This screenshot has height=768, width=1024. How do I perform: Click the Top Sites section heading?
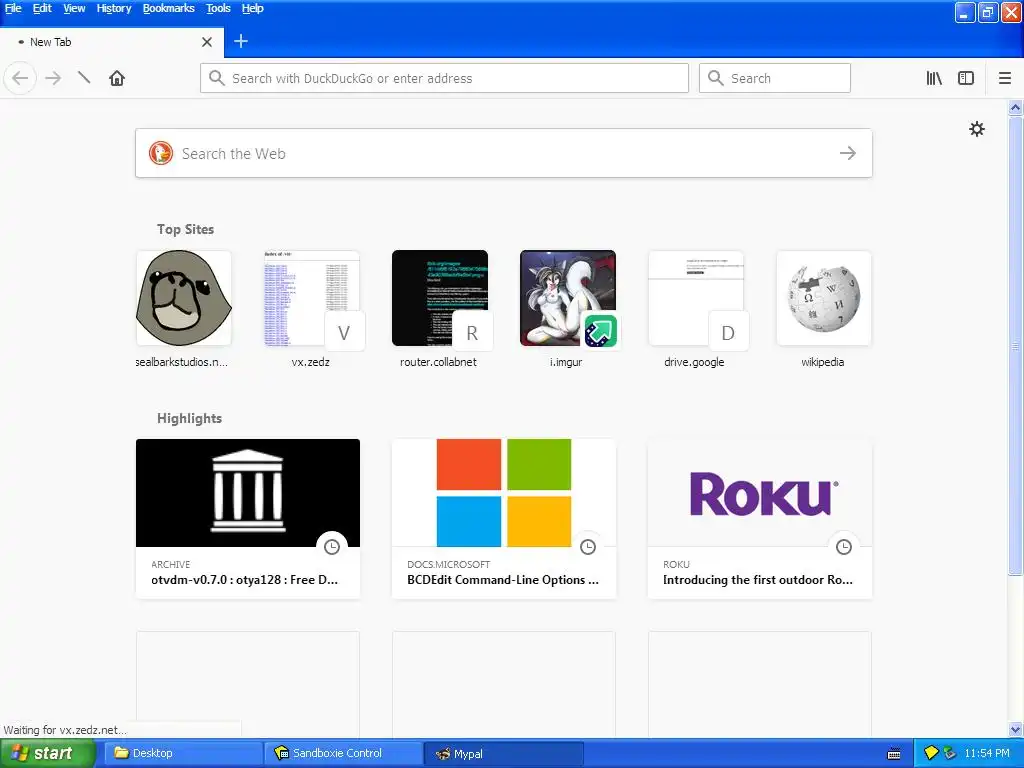pos(185,229)
